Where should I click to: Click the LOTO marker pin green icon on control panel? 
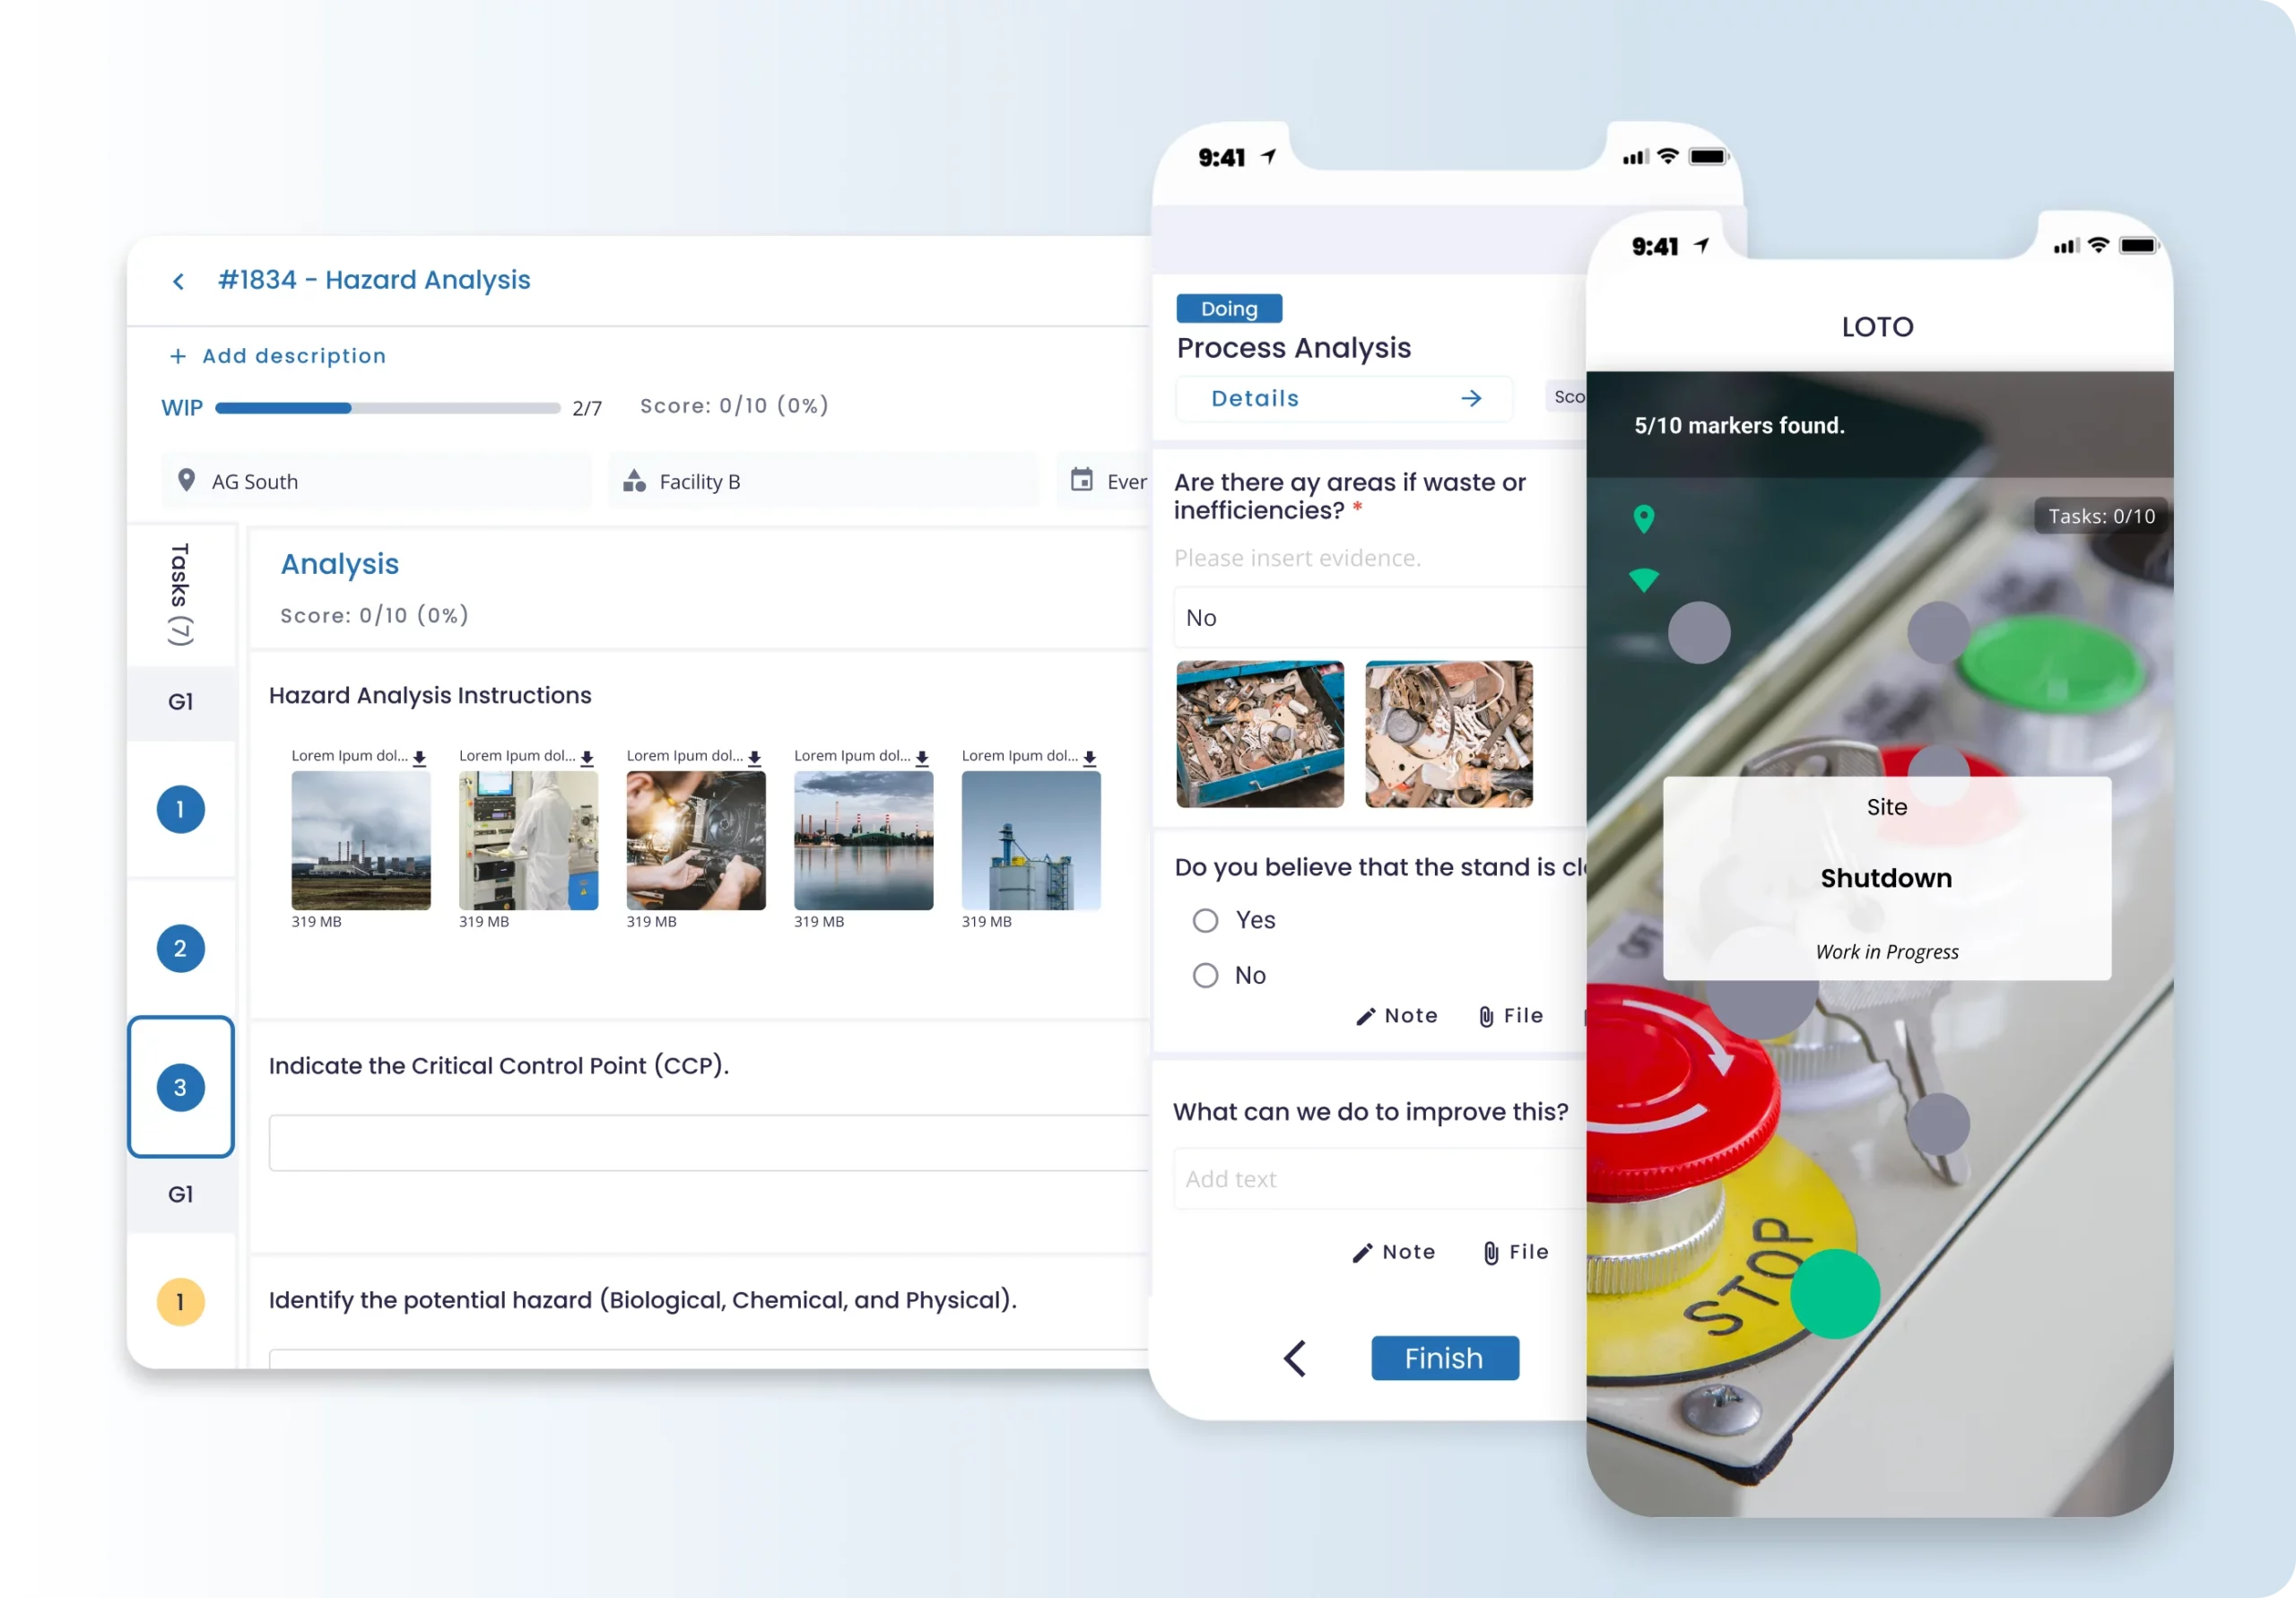pyautogui.click(x=1643, y=520)
